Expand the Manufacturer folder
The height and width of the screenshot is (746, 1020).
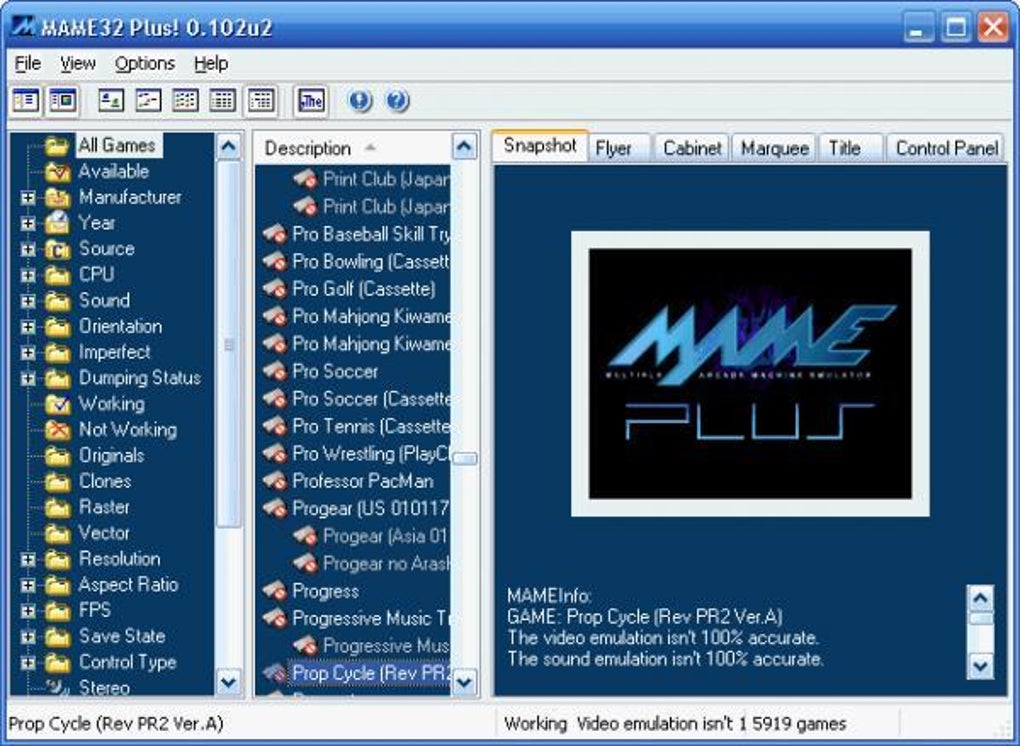[27, 198]
